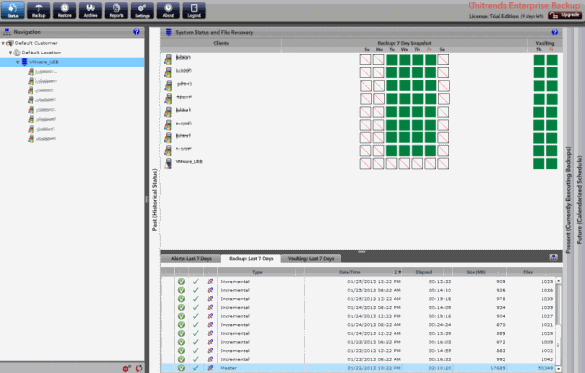Viewport: 585px width, 373px height.
Task: Open the About toolbar button
Action: click(168, 10)
